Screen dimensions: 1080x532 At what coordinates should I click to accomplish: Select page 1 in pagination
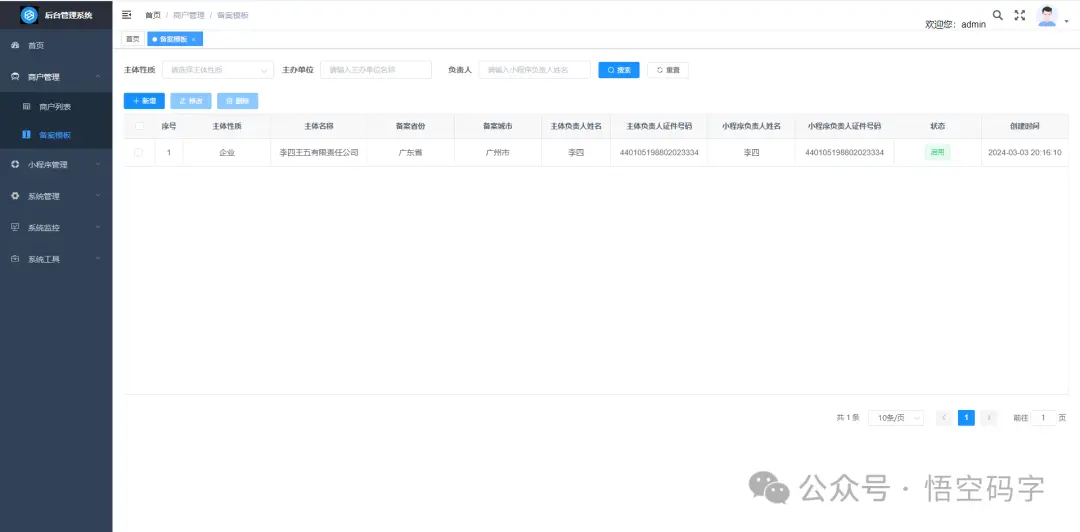pos(966,418)
